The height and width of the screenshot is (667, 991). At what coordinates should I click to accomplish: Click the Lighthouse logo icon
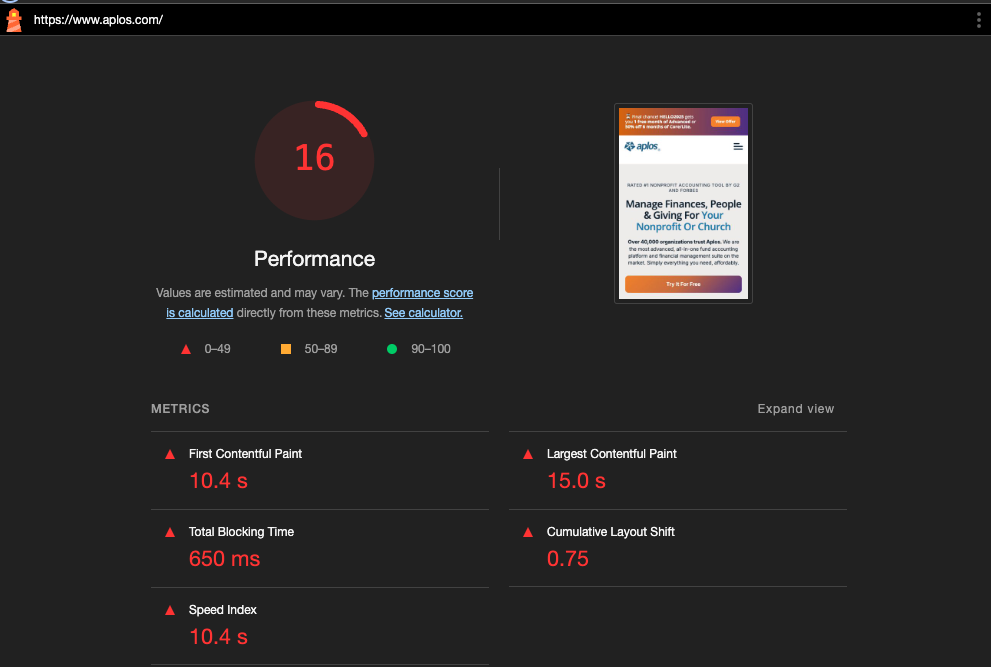[x=14, y=20]
